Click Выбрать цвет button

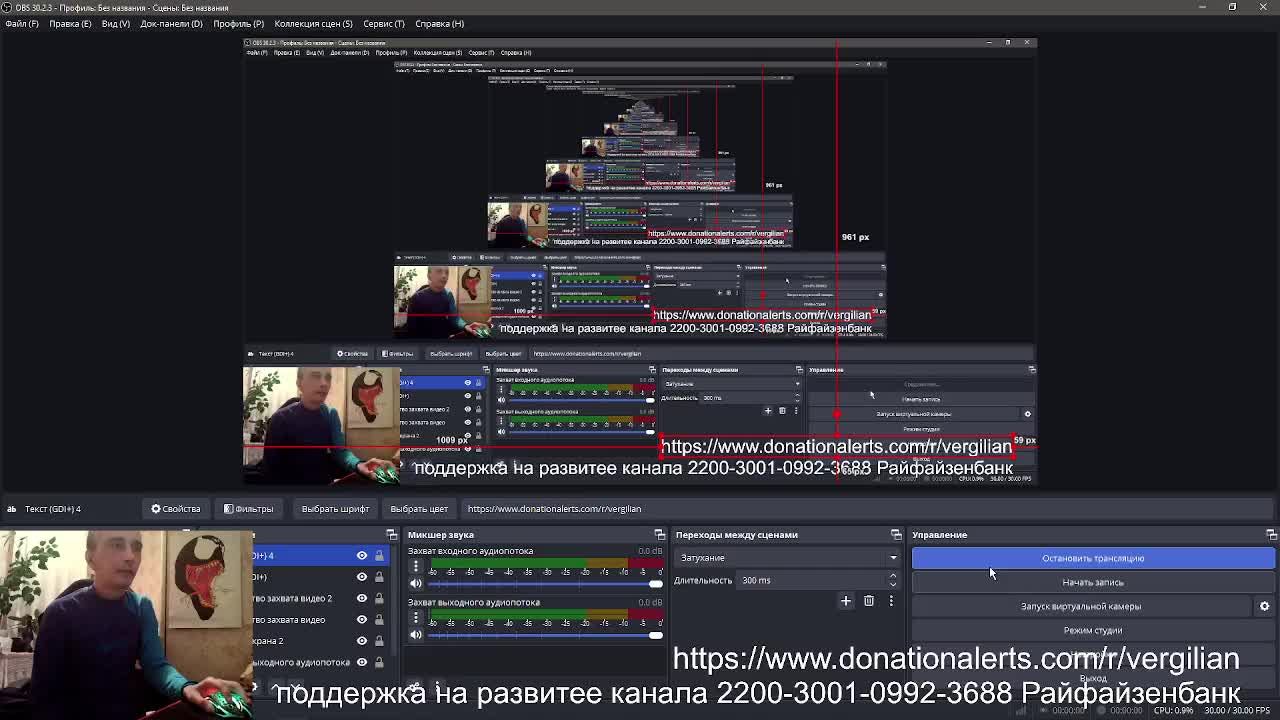(x=419, y=508)
